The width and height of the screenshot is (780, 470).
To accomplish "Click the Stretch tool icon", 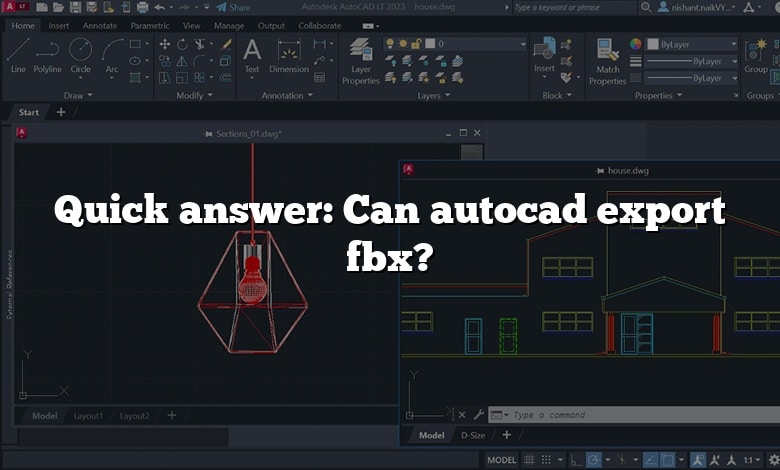I will [x=165, y=78].
